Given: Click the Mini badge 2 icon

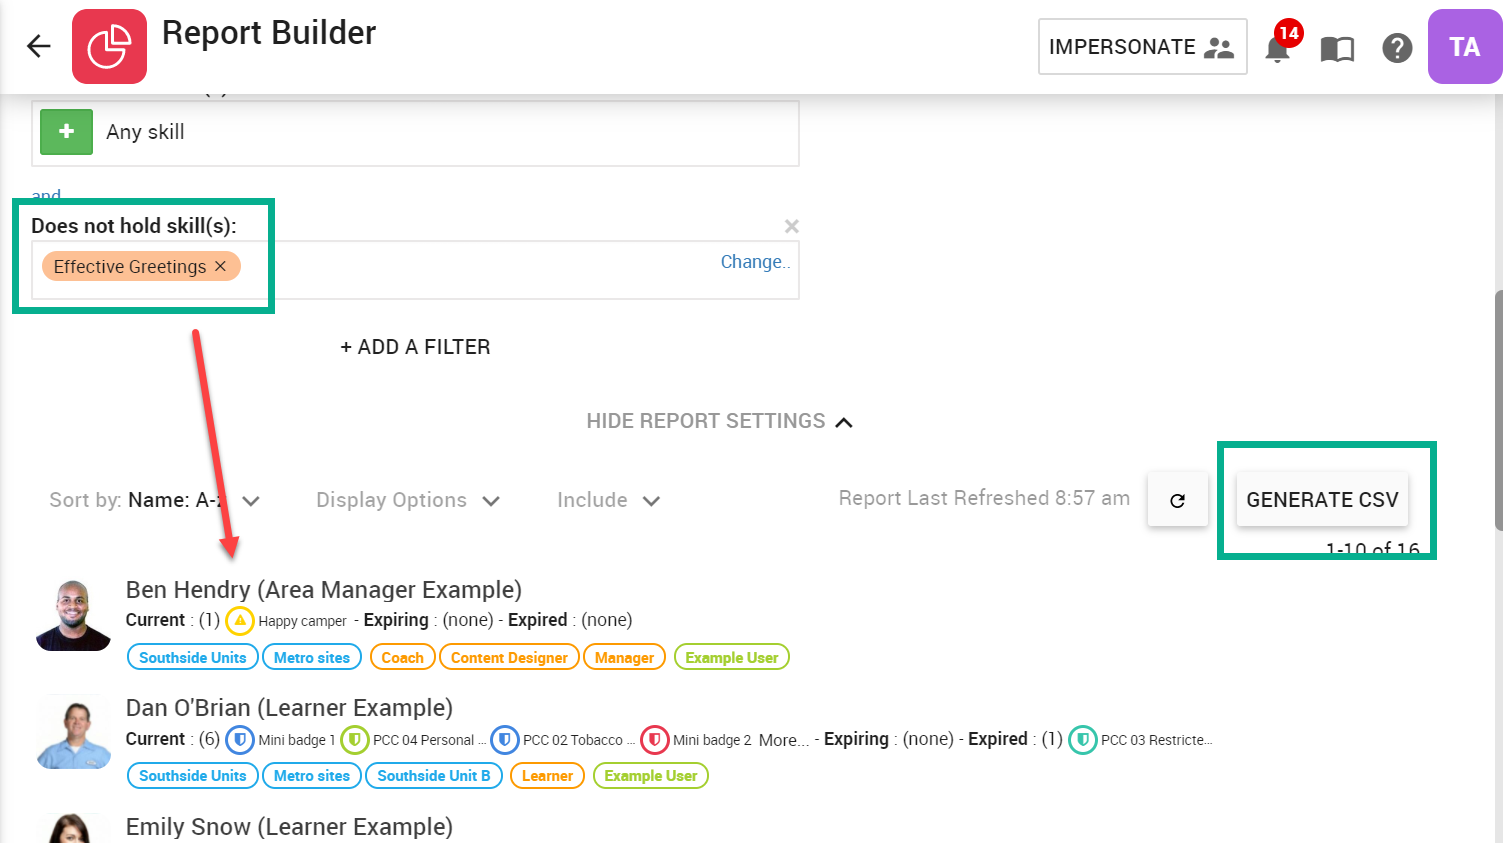Looking at the screenshot, I should 655,740.
